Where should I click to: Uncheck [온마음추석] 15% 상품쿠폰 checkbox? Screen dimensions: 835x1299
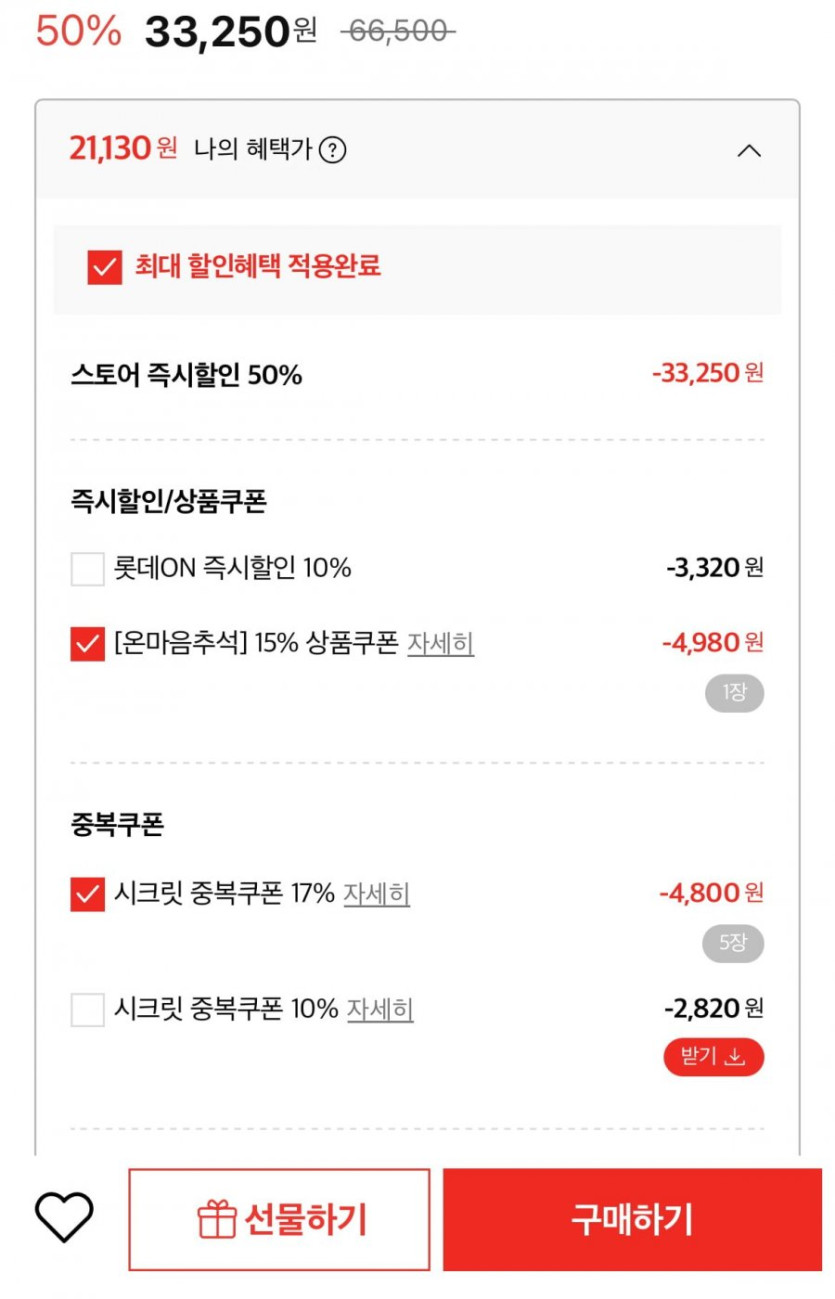tap(88, 643)
